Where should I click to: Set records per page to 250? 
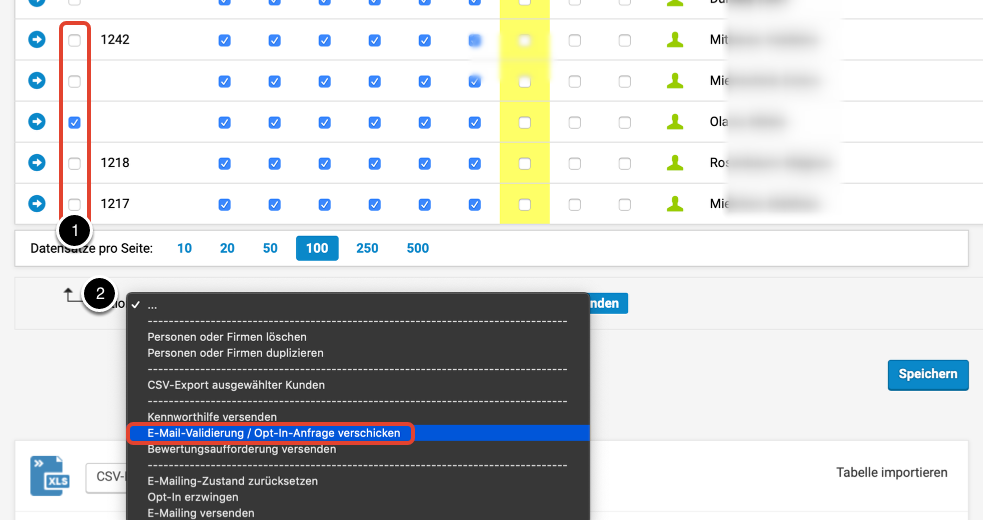pos(367,248)
